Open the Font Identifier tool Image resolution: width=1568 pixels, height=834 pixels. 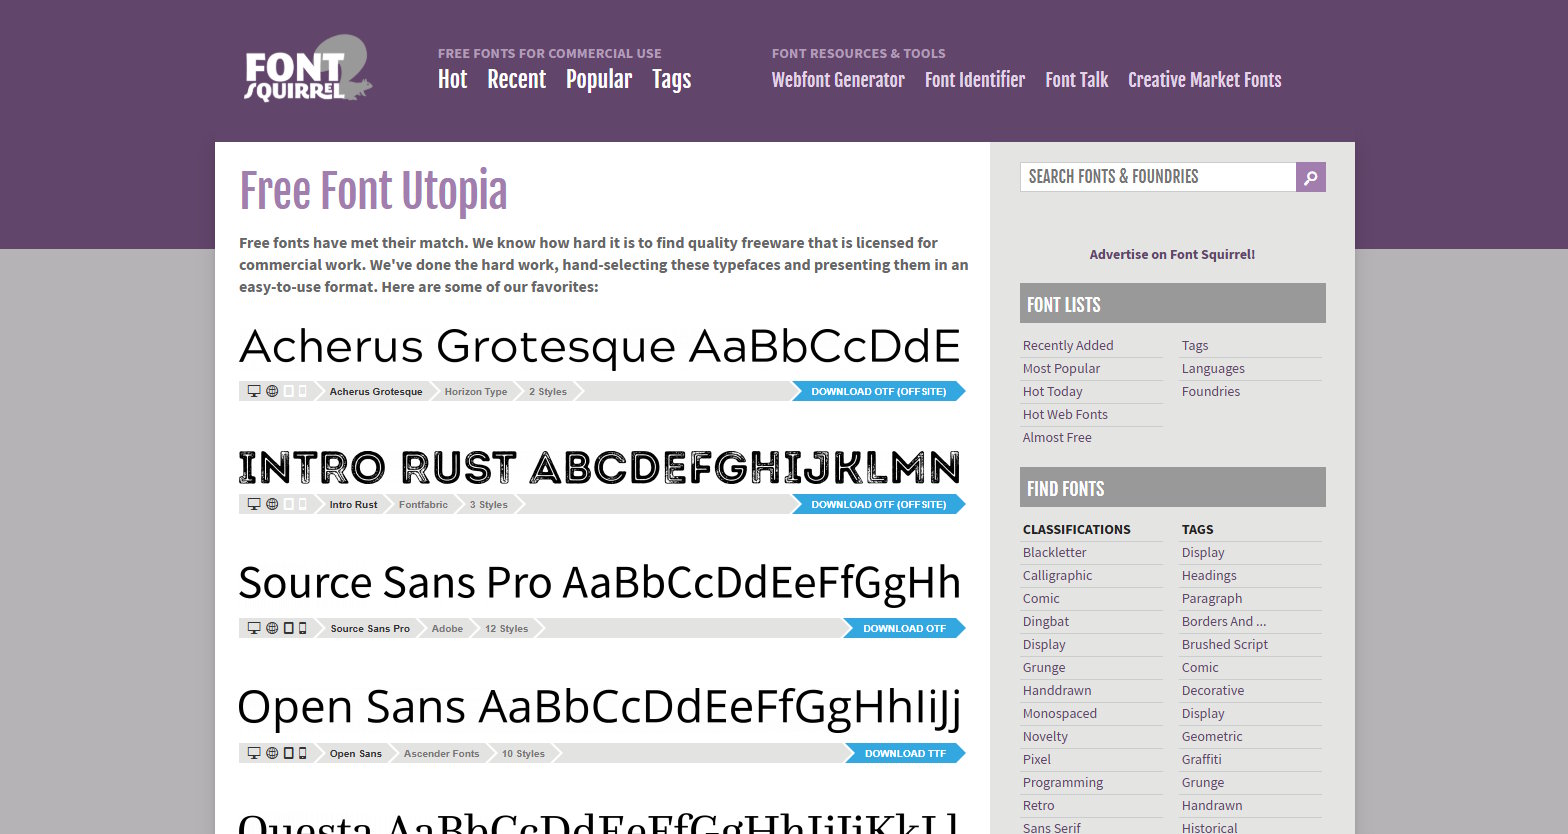click(975, 80)
